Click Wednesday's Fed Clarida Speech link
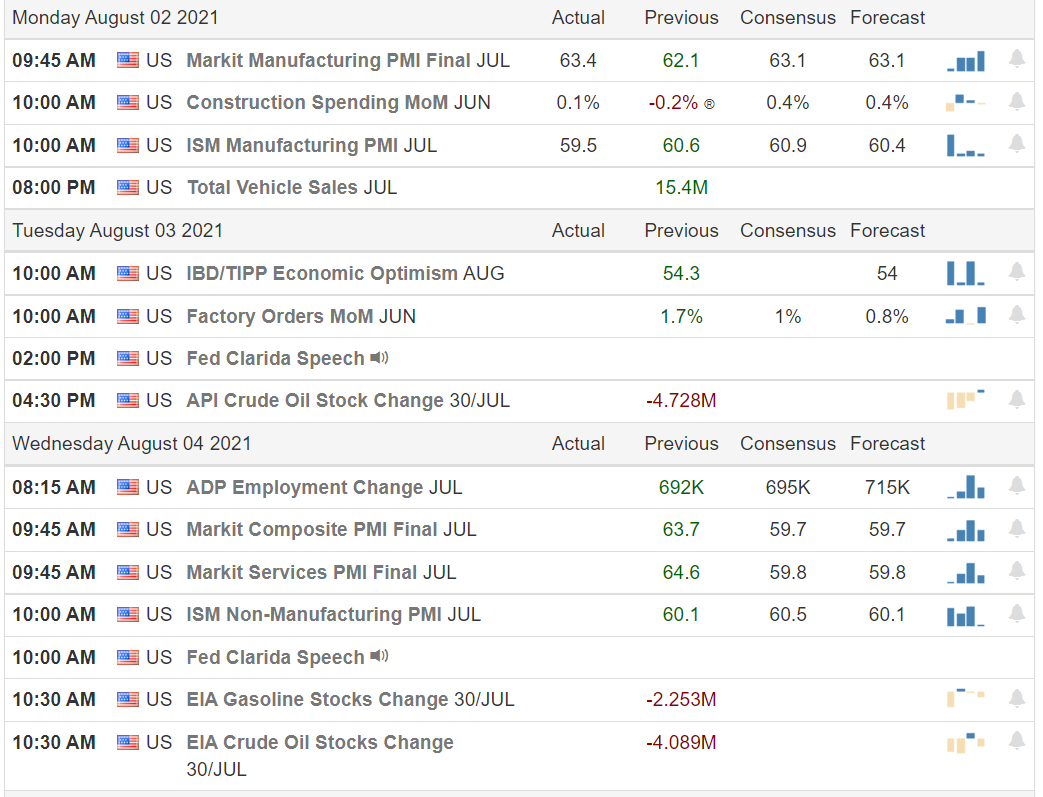The width and height of the screenshot is (1043, 797). click(275, 657)
